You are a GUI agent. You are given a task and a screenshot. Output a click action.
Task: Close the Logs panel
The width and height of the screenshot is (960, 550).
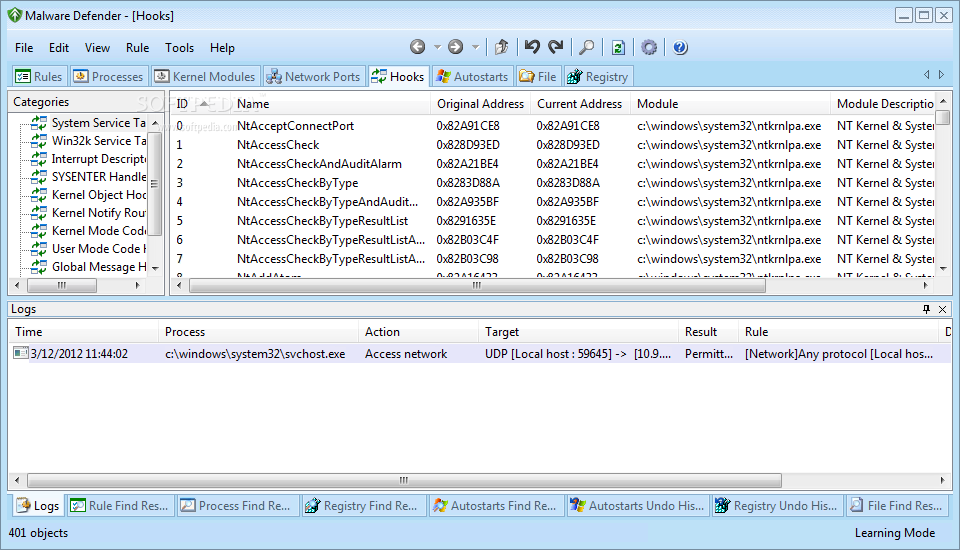pos(942,309)
